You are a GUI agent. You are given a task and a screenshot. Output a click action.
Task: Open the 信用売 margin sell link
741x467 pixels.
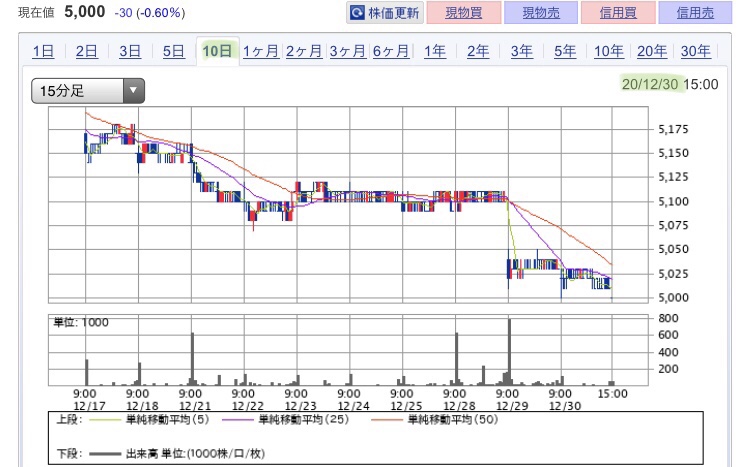695,13
